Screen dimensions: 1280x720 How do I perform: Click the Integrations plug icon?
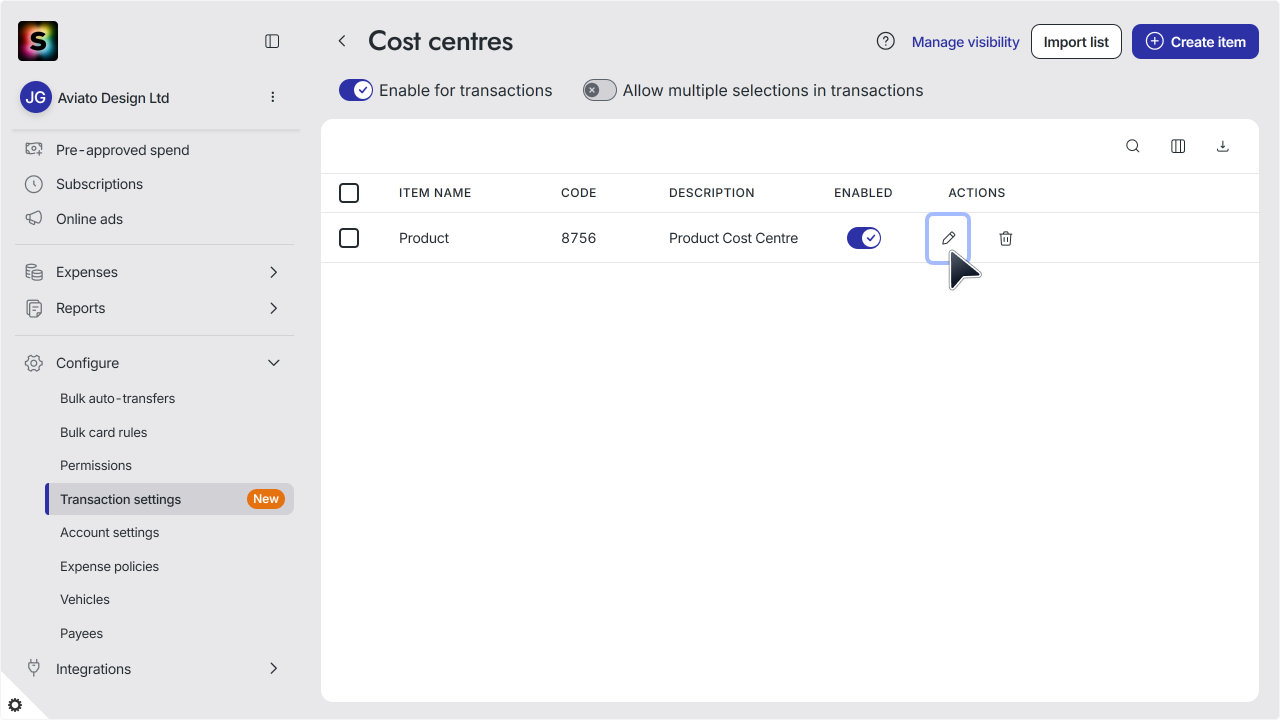click(34, 668)
